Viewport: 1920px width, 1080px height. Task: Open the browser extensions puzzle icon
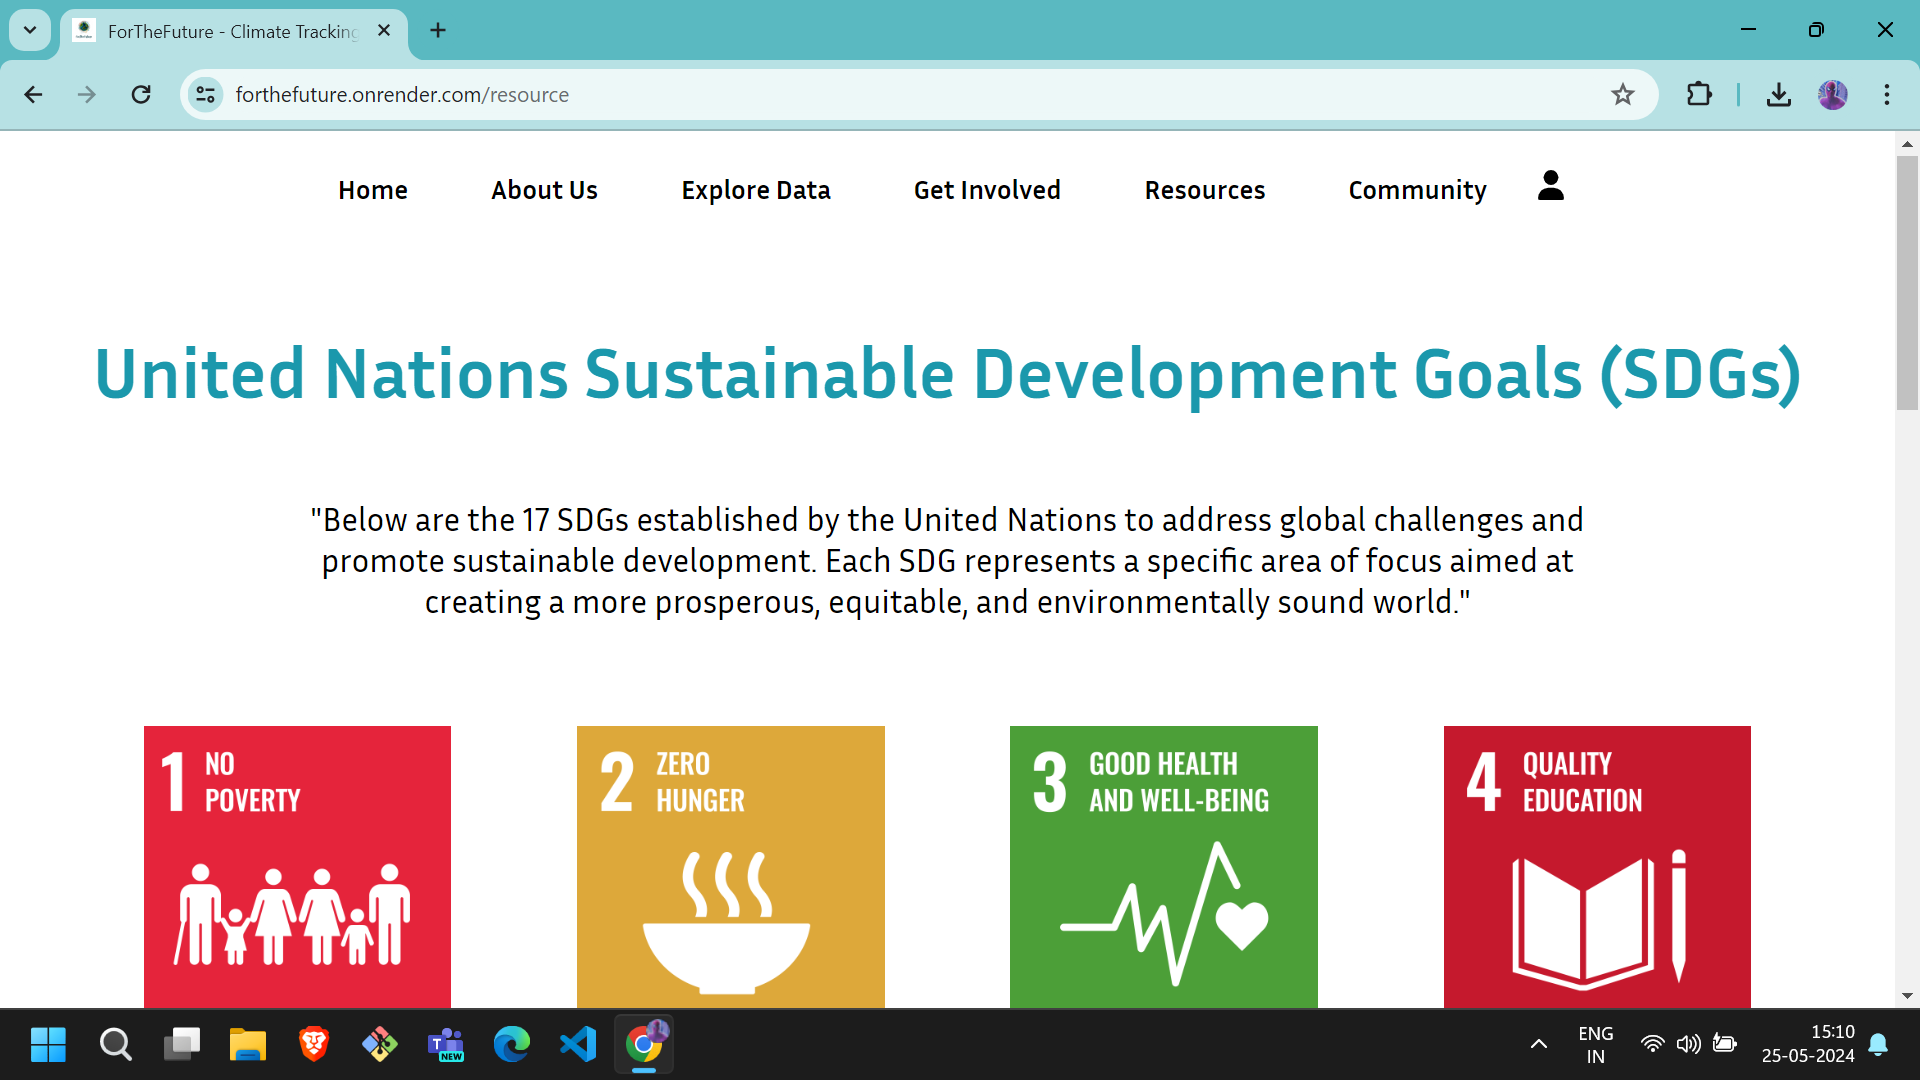(x=1699, y=95)
